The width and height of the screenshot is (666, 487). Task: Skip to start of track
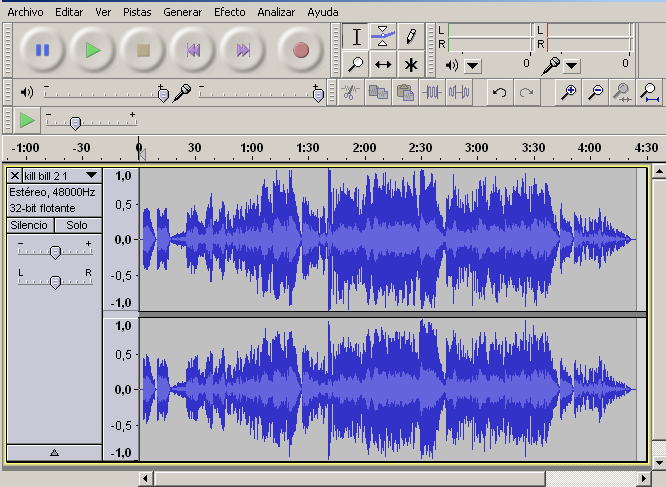click(194, 49)
